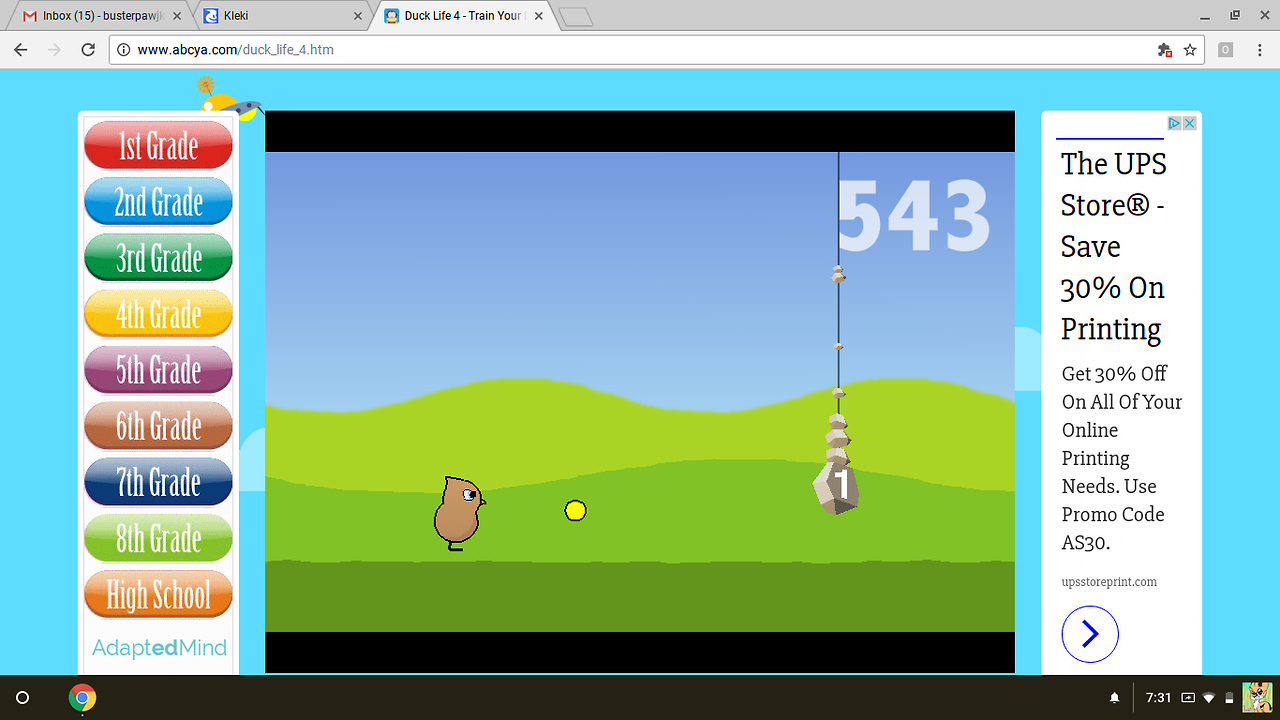This screenshot has width=1280, height=720.
Task: Open the 6th Grade button
Action: [158, 426]
